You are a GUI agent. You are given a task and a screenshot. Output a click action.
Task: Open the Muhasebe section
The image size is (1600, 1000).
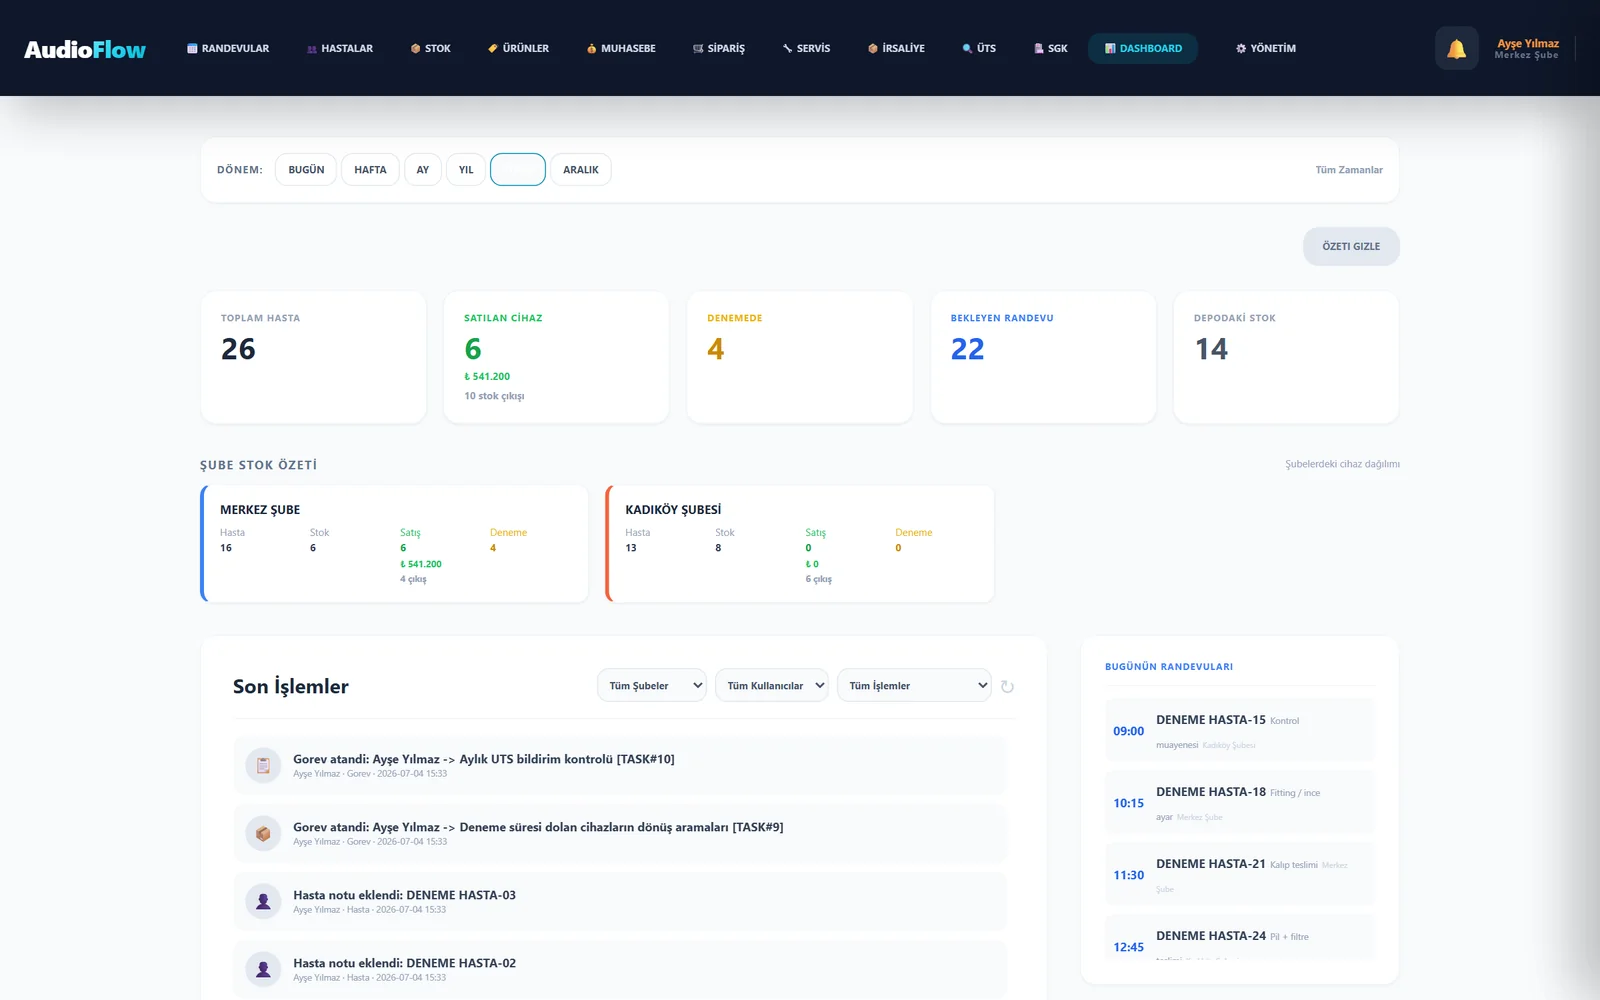pyautogui.click(x=621, y=48)
